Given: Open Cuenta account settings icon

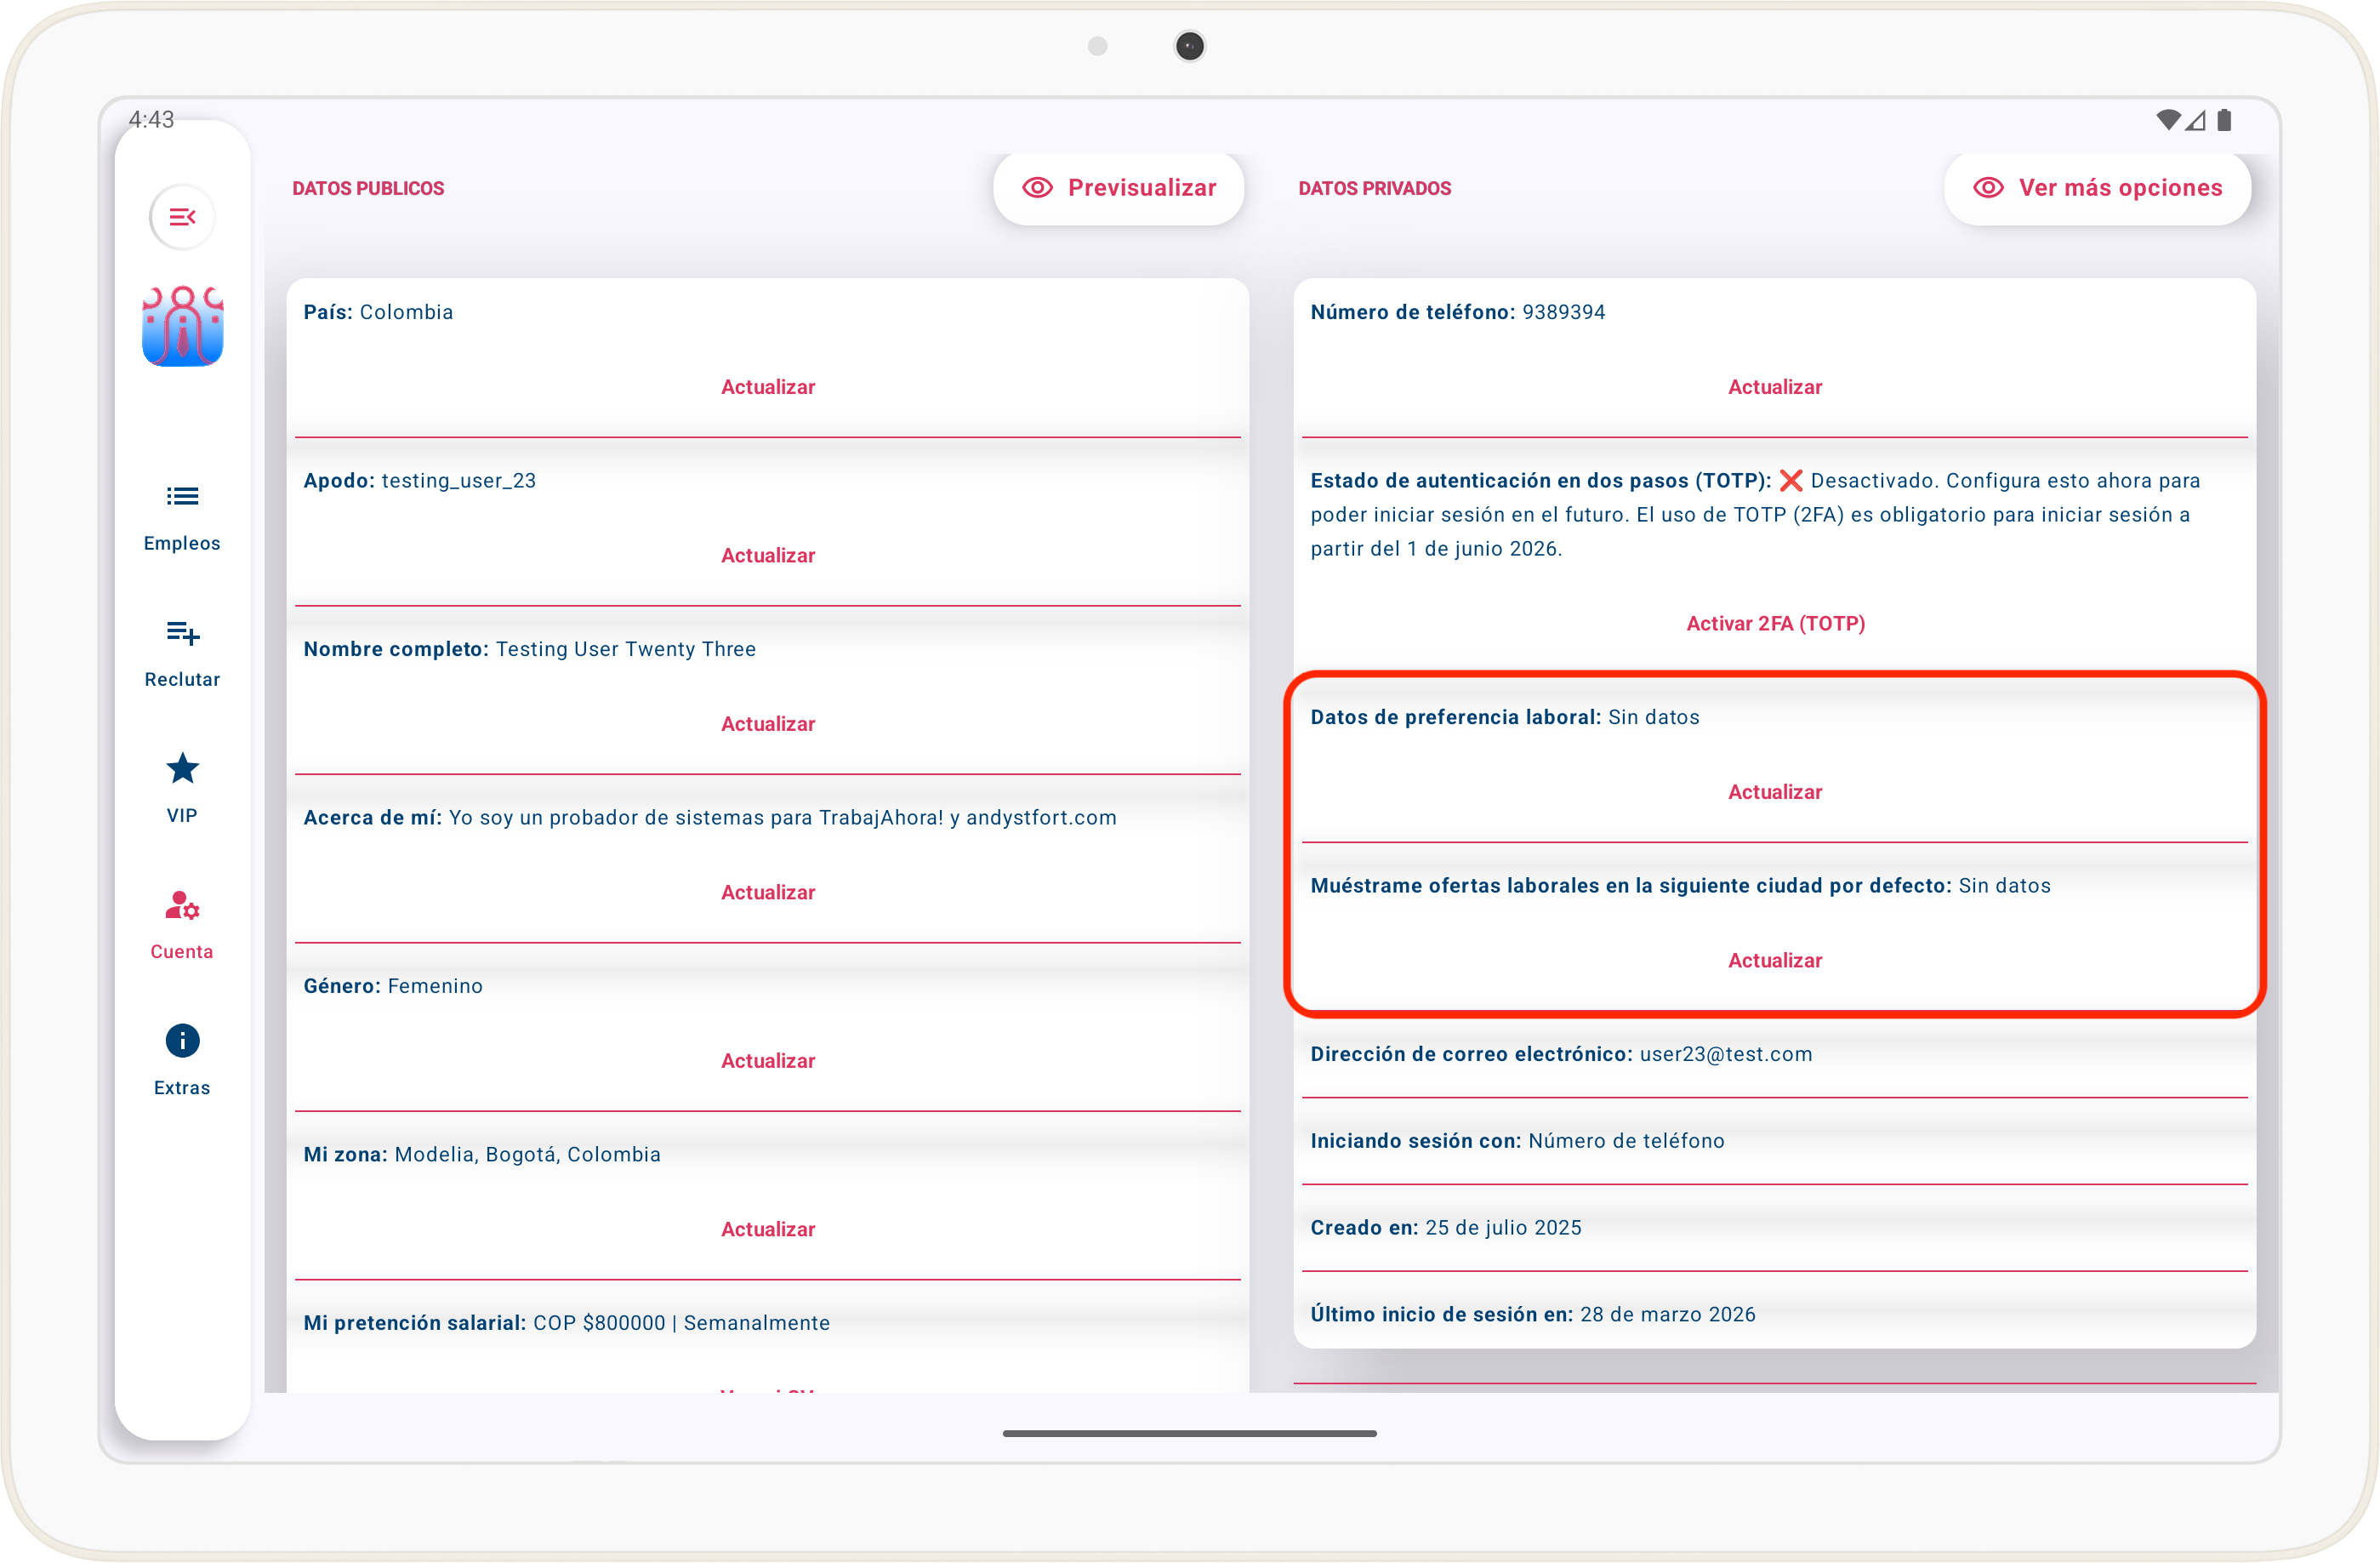Looking at the screenshot, I should tap(182, 906).
